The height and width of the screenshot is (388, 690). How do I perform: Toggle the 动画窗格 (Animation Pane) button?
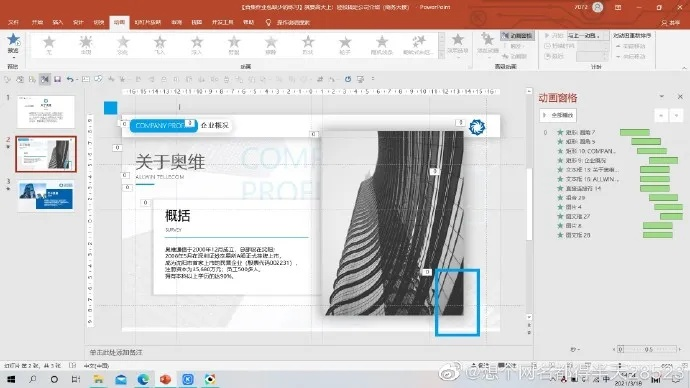(x=518, y=36)
